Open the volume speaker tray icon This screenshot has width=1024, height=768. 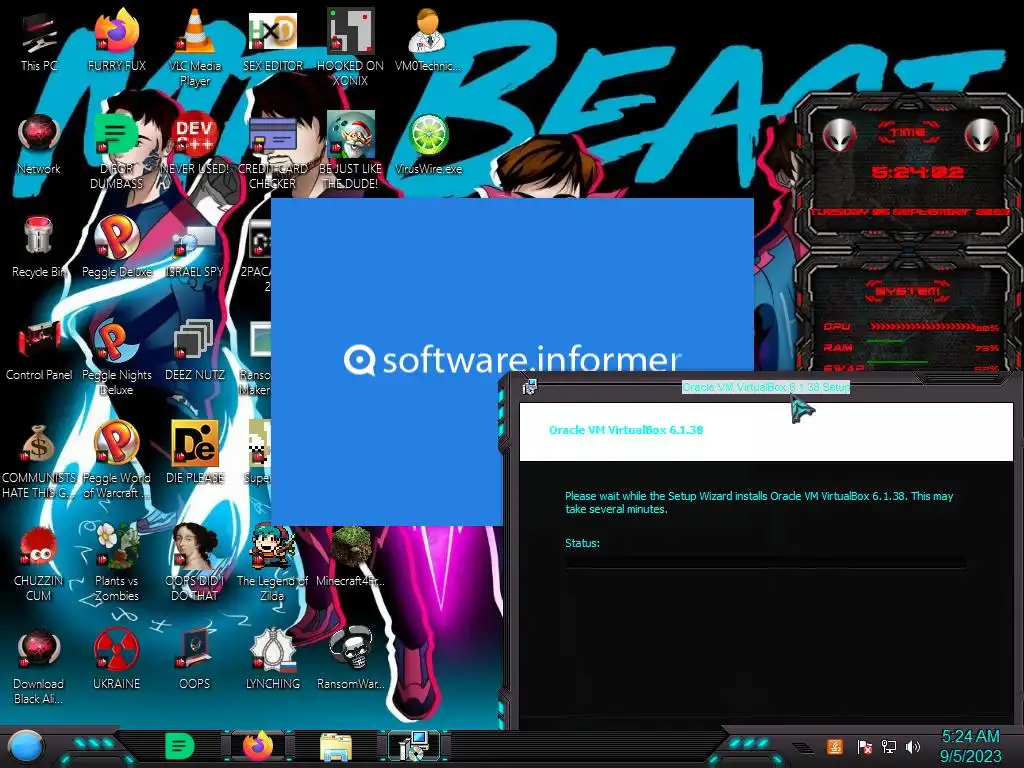[x=913, y=746]
